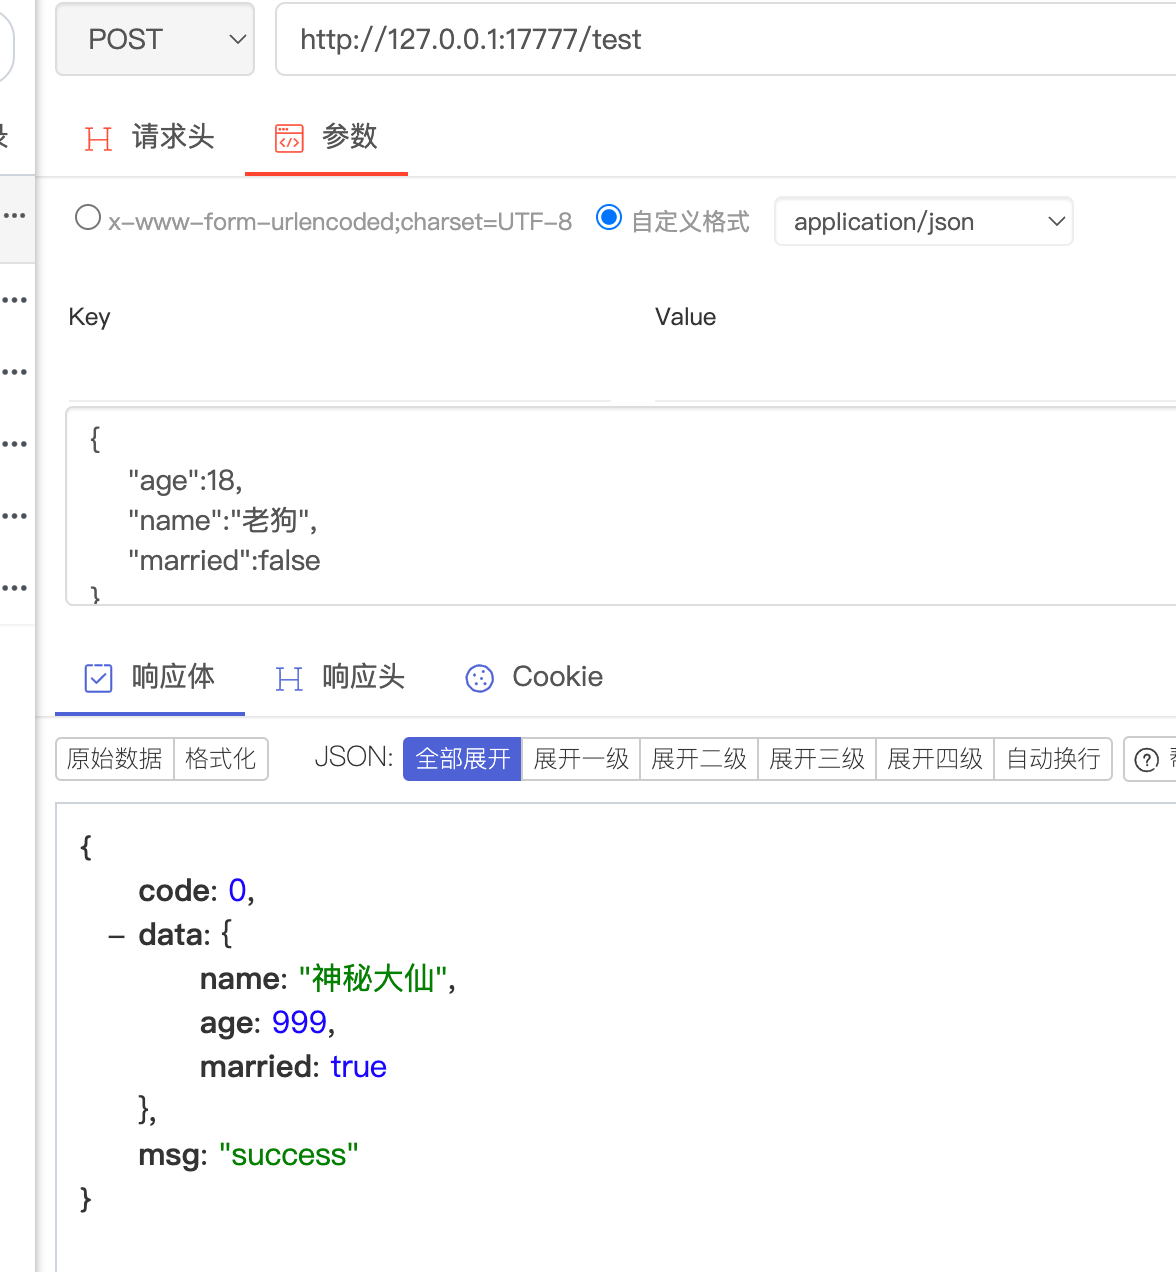Click the 格式化 button

(221, 759)
